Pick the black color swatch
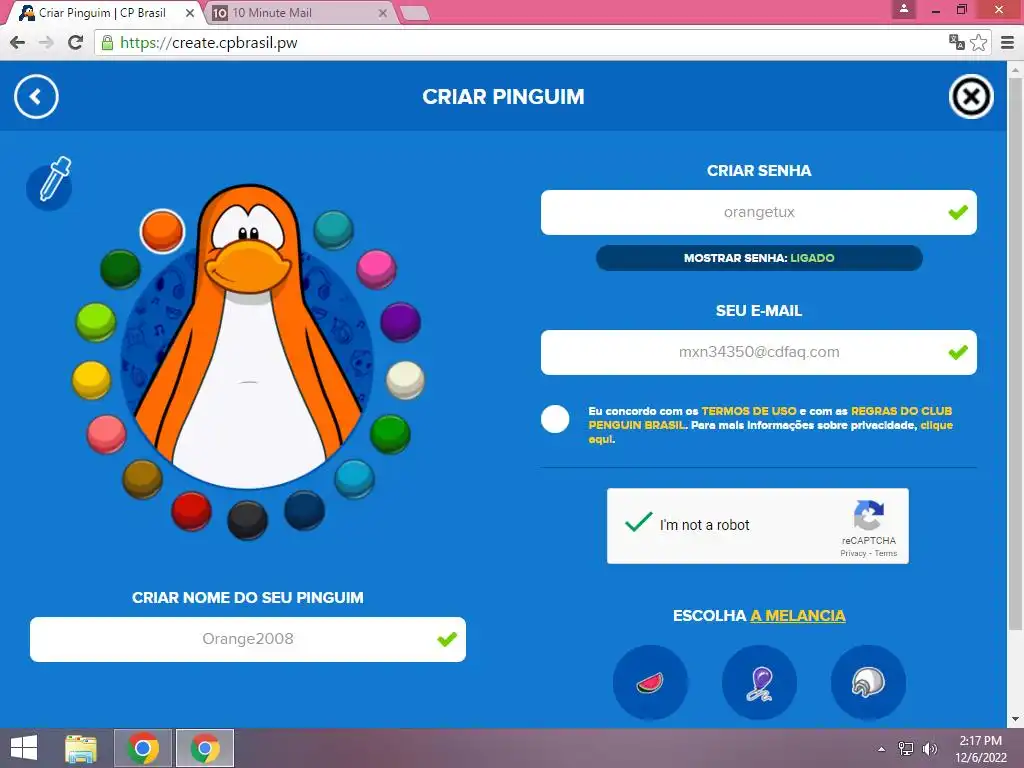The image size is (1024, 768). tap(248, 520)
